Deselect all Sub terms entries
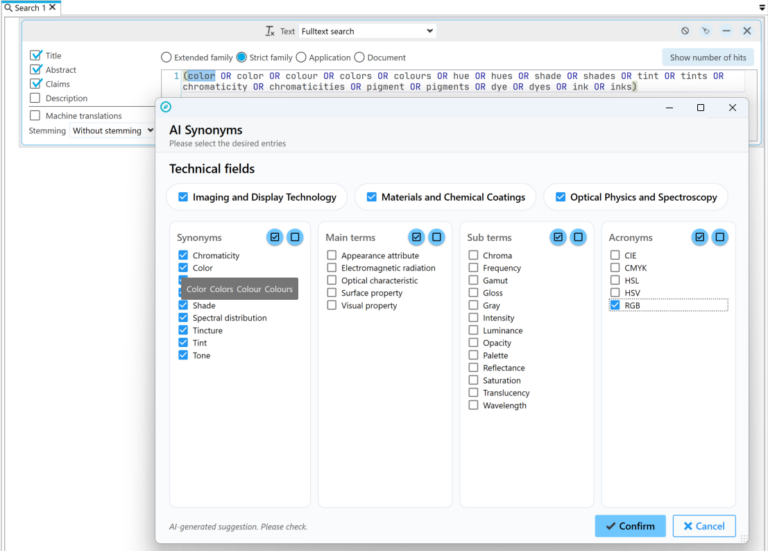This screenshot has height=551, width=768. point(578,237)
